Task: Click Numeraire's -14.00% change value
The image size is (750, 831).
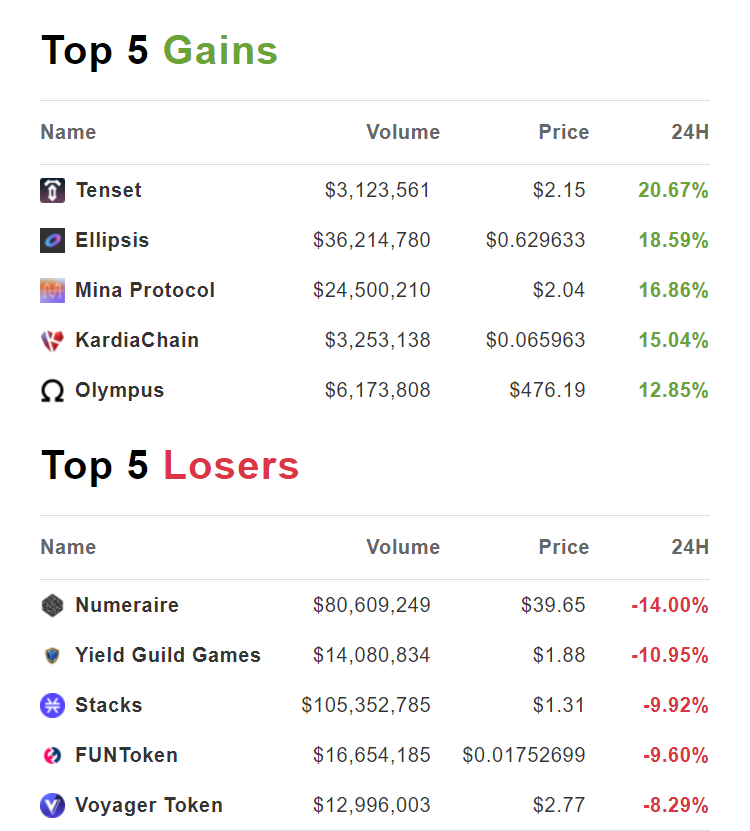Action: [x=669, y=605]
